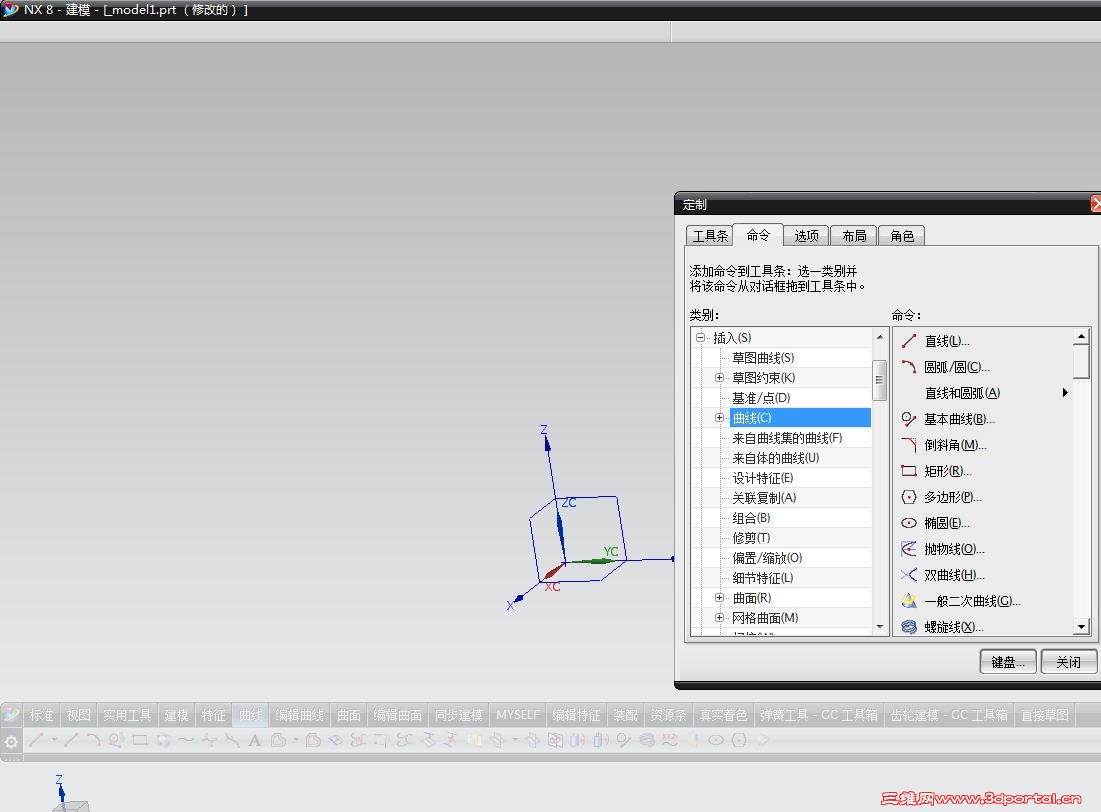Select the rectangle tool in curve toolbar
Viewport: 1101px width, 812px height.
pyautogui.click(x=140, y=740)
